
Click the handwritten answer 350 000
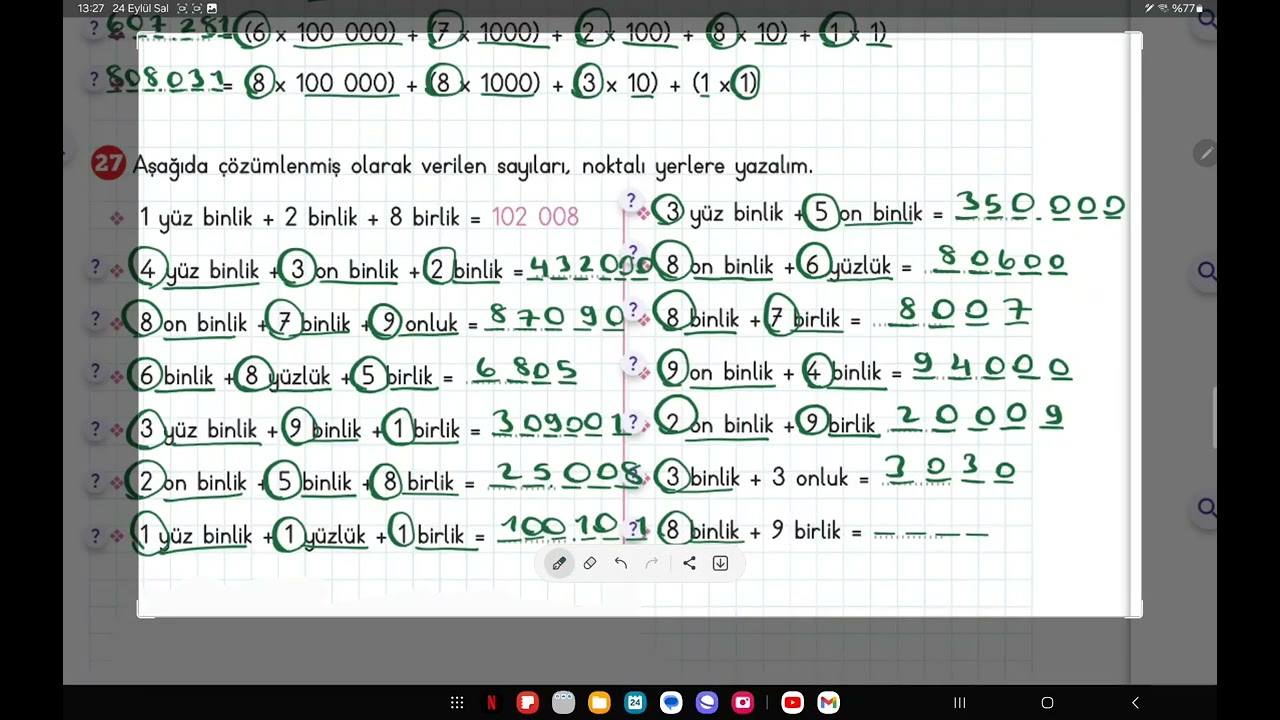1040,207
